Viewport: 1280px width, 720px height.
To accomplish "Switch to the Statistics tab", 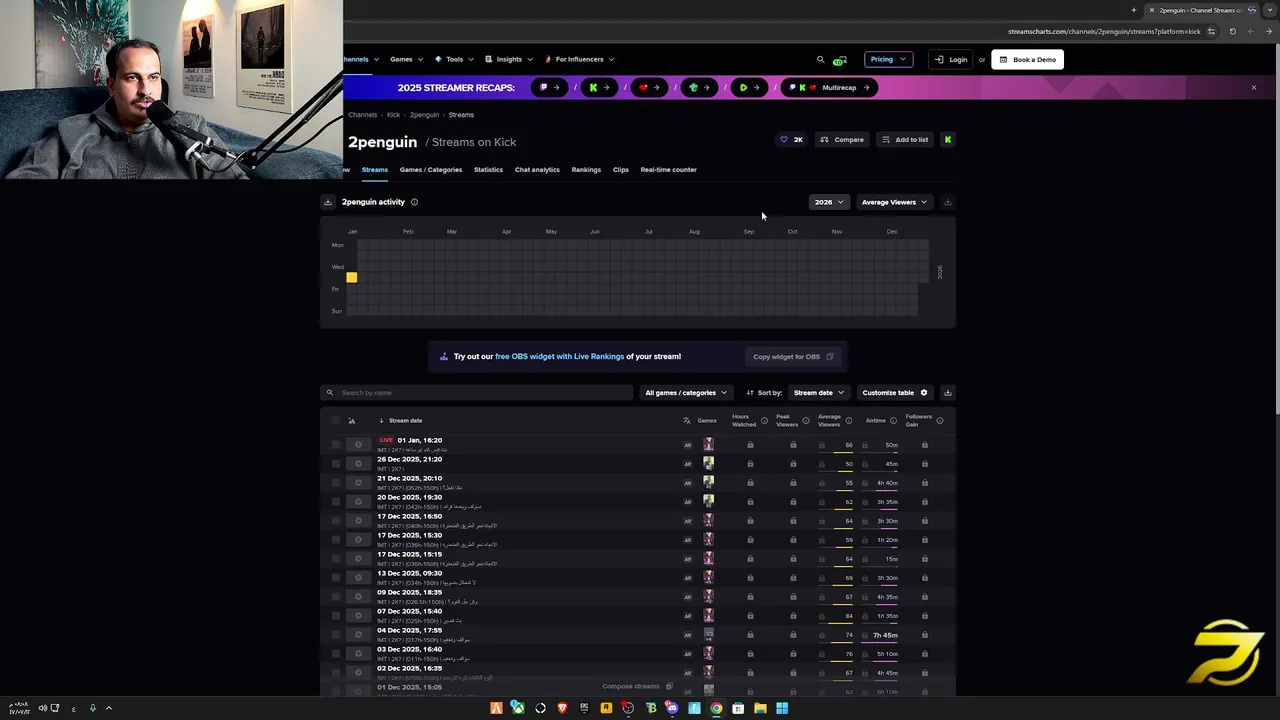I will point(488,170).
